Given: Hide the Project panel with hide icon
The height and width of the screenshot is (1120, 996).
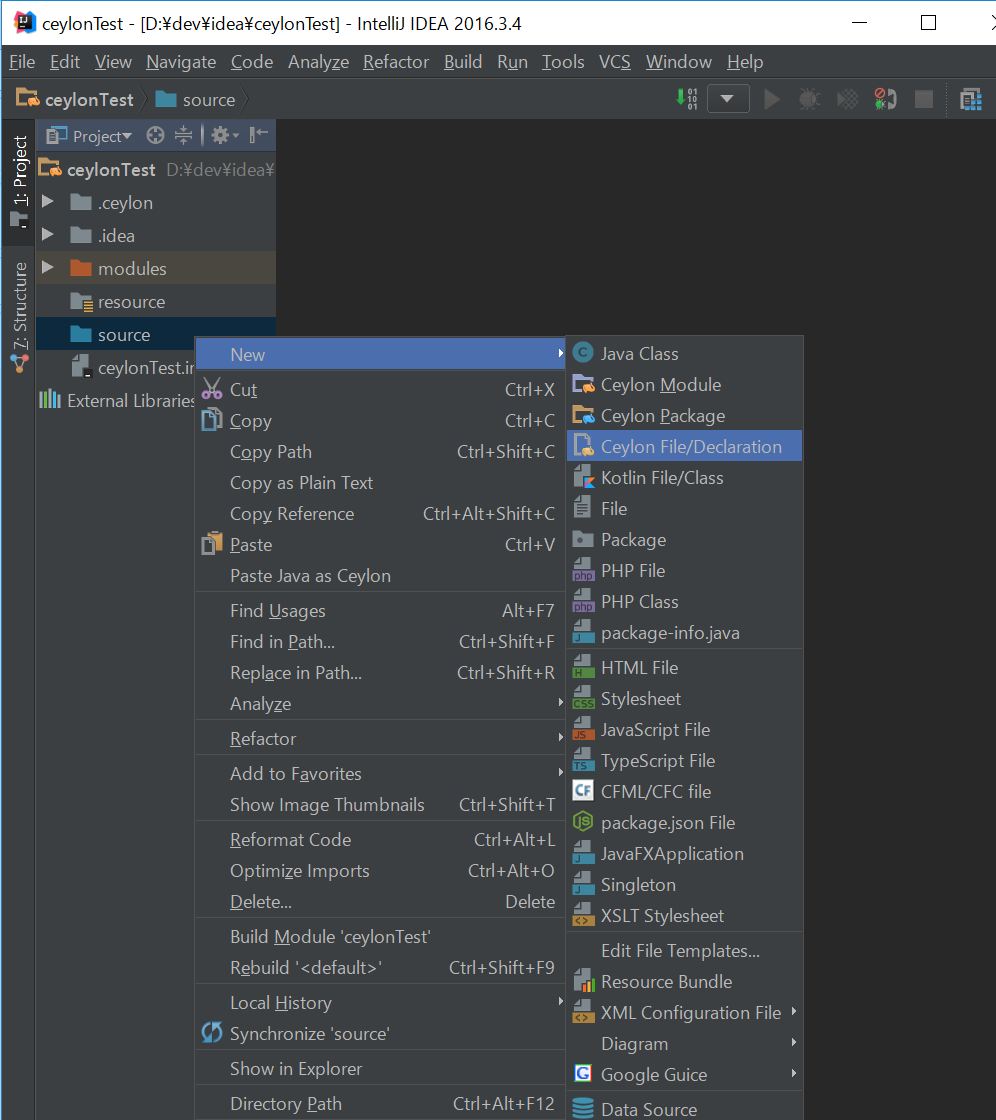Looking at the screenshot, I should 258,135.
